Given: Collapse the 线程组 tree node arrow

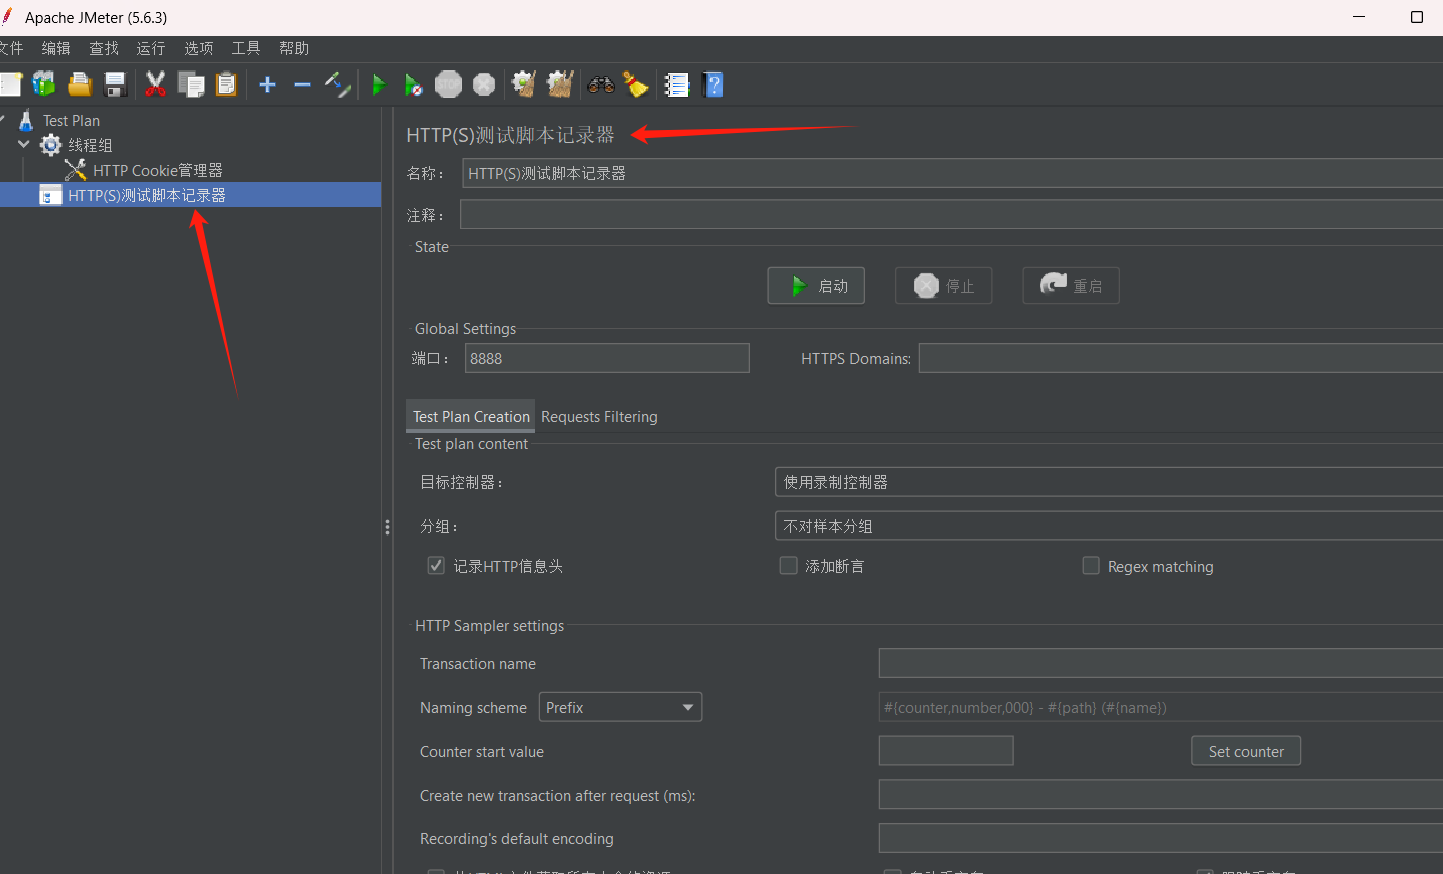Looking at the screenshot, I should coord(24,145).
